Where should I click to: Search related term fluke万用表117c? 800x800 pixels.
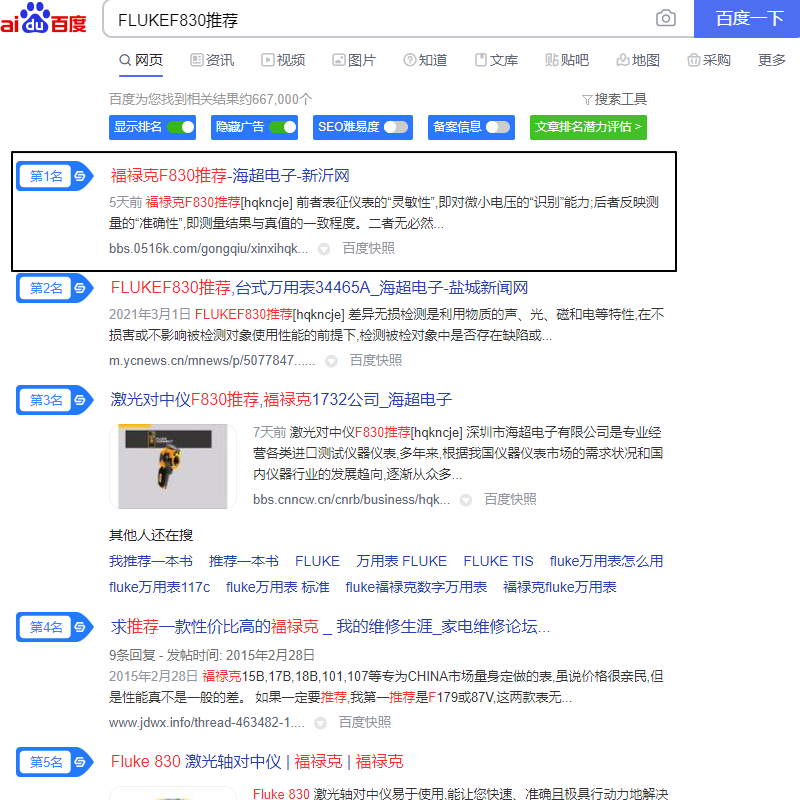[x=159, y=587]
